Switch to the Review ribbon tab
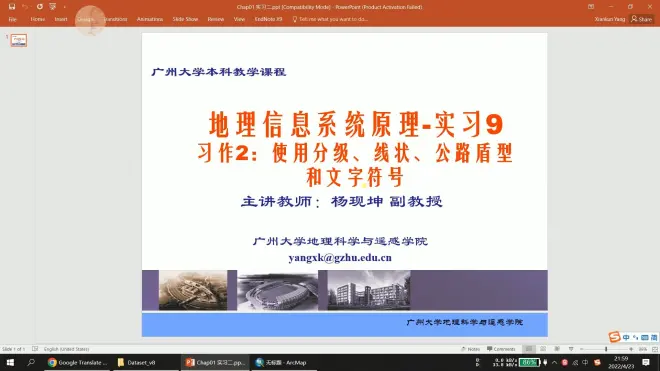Viewport: 660px width, 371px height. click(216, 19)
